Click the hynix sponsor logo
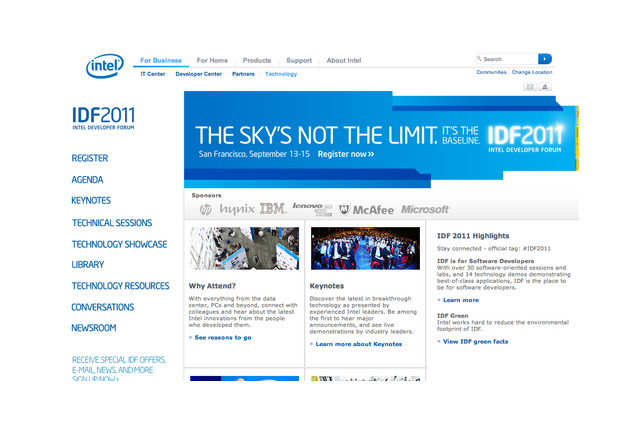The image size is (640, 426). click(x=237, y=209)
